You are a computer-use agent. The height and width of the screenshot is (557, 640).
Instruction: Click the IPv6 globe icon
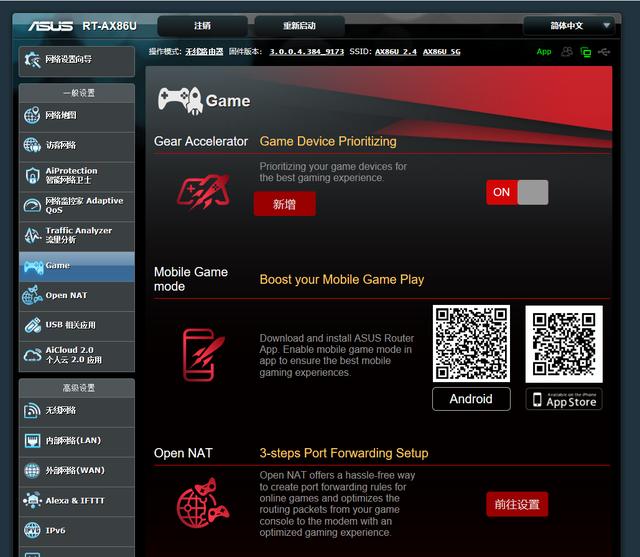pyautogui.click(x=32, y=530)
